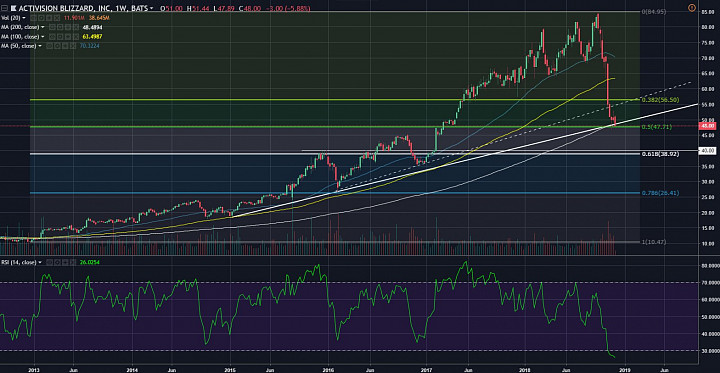Select the MA (50, close) legend label
The height and width of the screenshot is (373, 720).
click(18, 46)
